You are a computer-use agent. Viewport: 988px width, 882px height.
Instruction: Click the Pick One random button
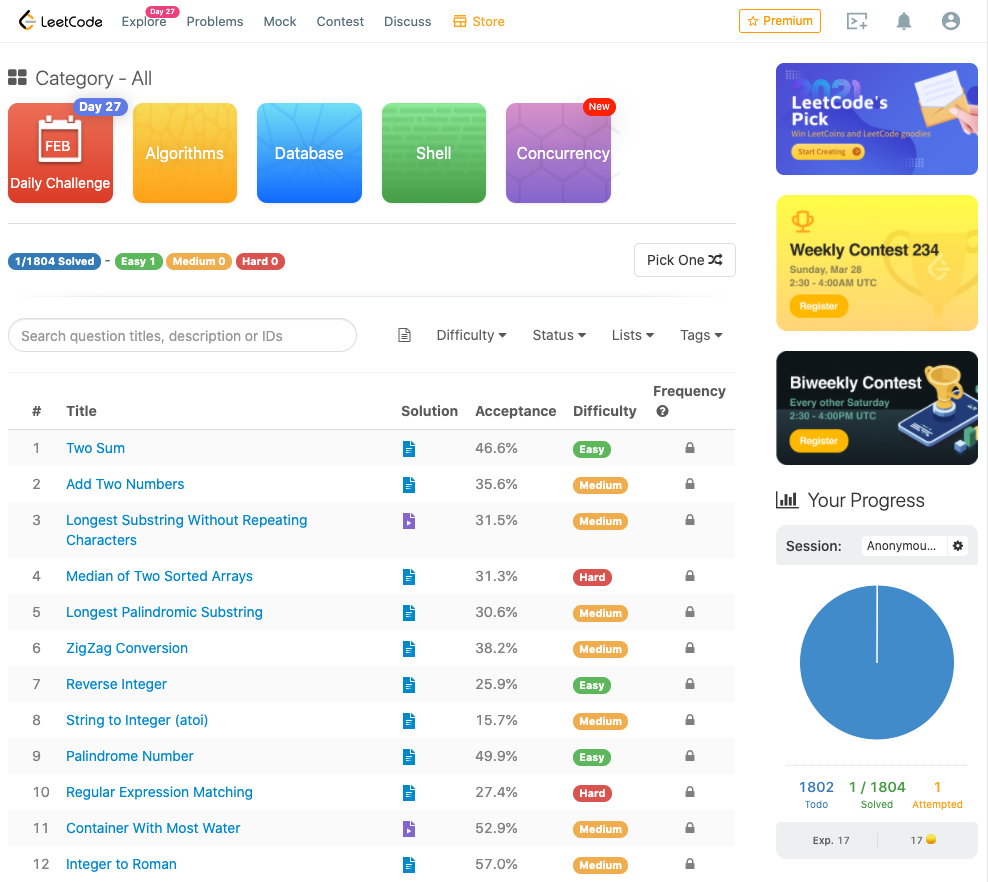(x=684, y=260)
